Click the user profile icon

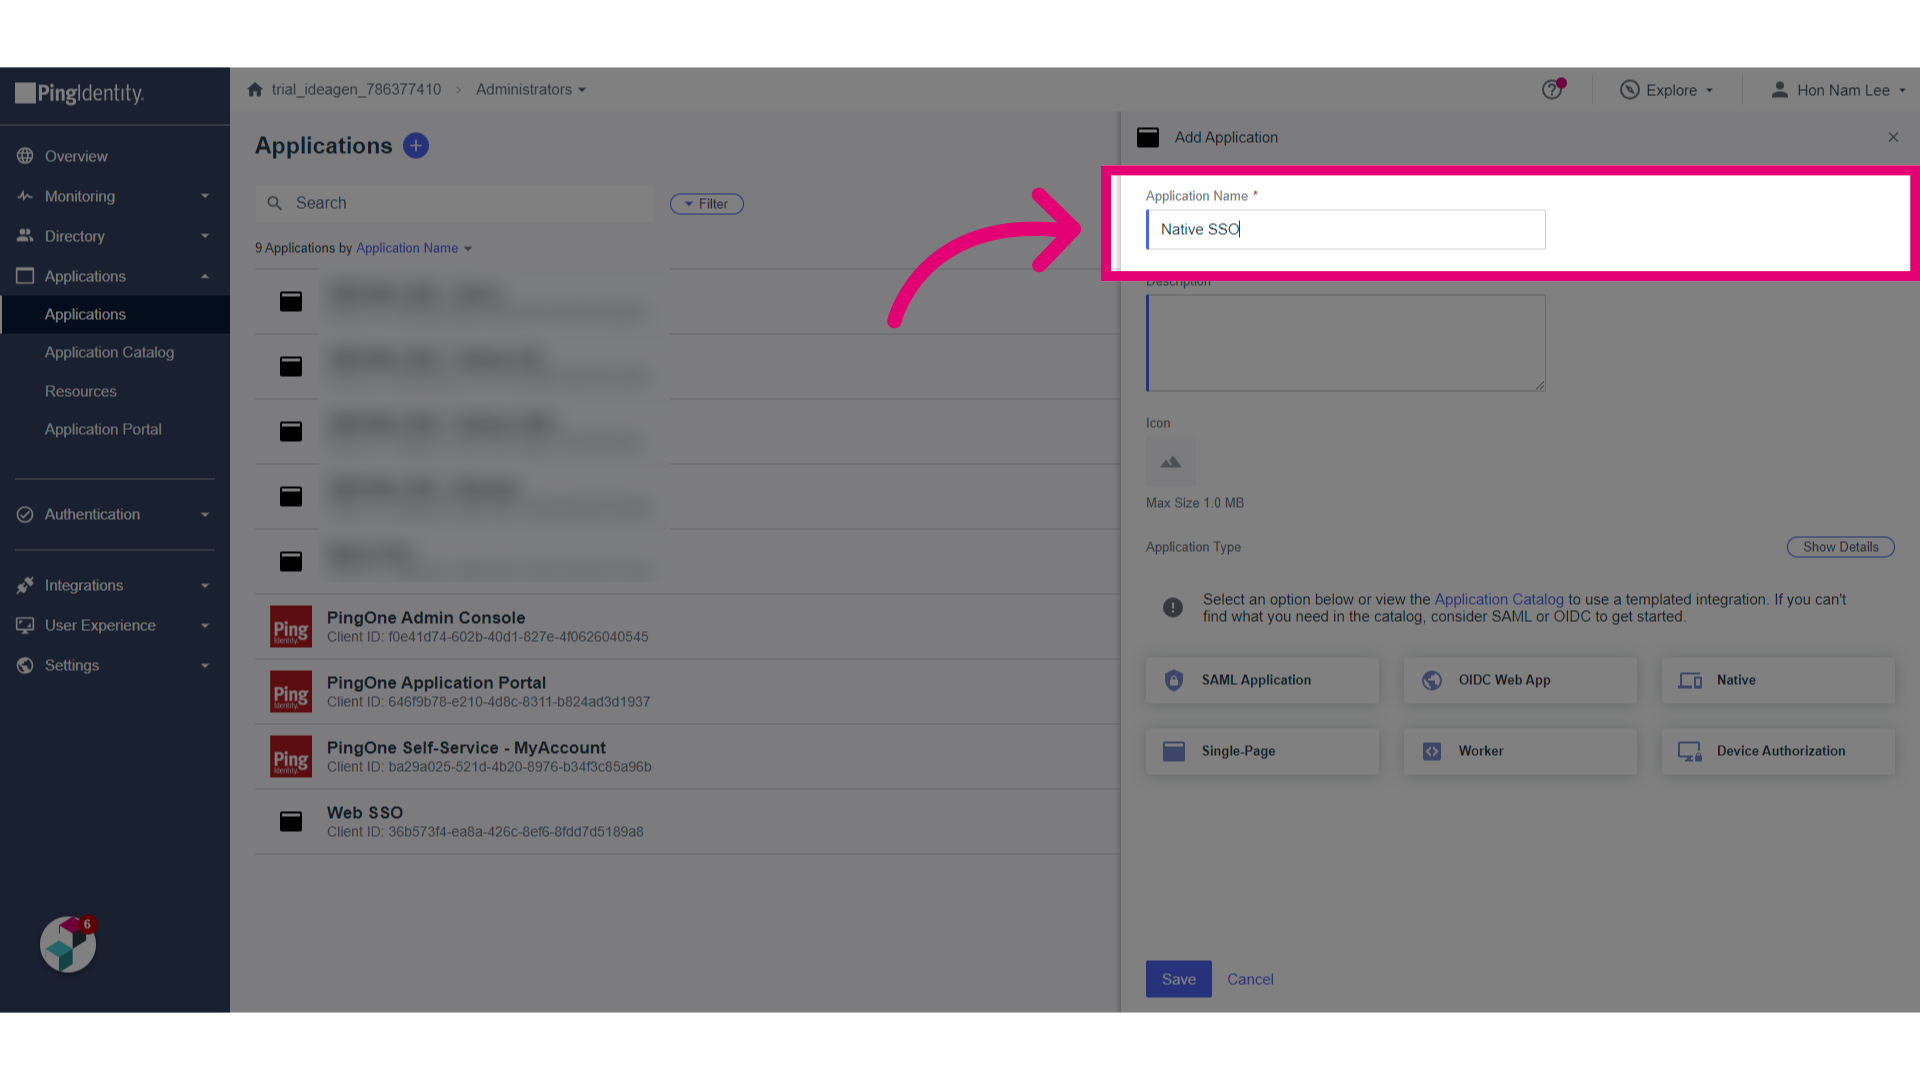(x=1780, y=90)
